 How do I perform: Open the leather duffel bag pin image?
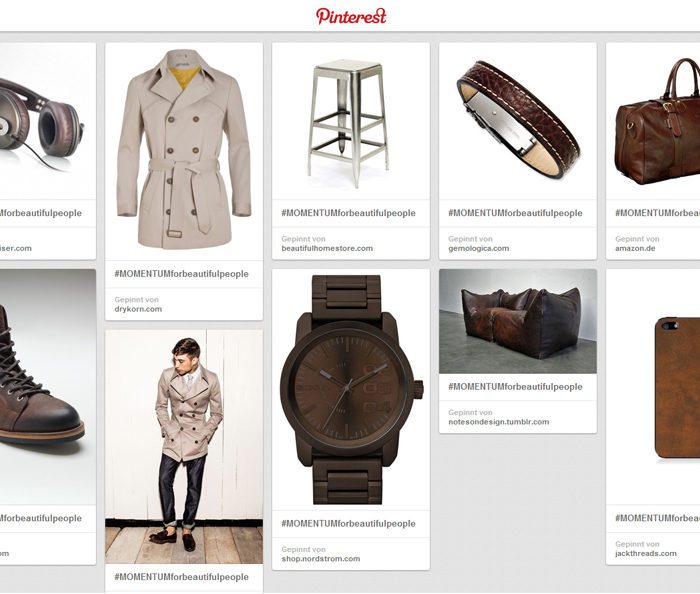click(653, 121)
